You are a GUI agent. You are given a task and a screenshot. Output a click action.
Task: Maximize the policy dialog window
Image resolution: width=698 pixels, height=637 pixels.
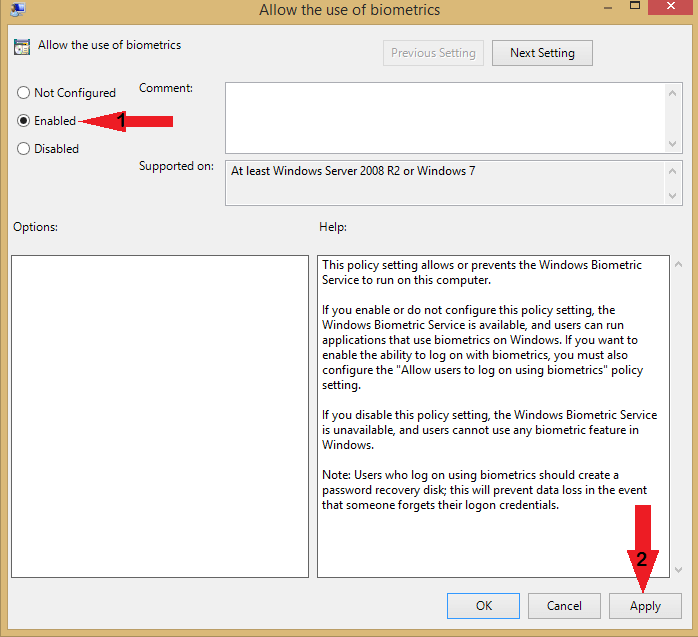coord(635,6)
